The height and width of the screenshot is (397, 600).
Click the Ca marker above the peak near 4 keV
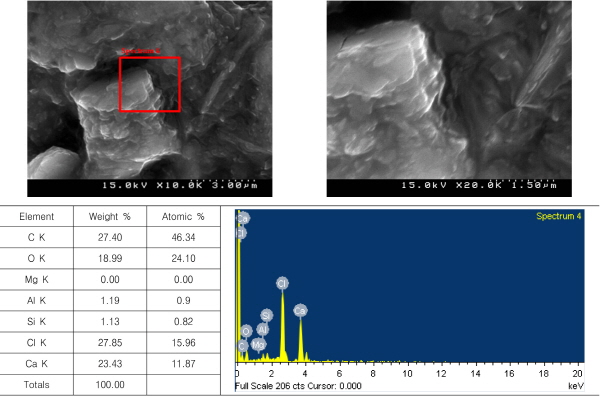(x=300, y=311)
